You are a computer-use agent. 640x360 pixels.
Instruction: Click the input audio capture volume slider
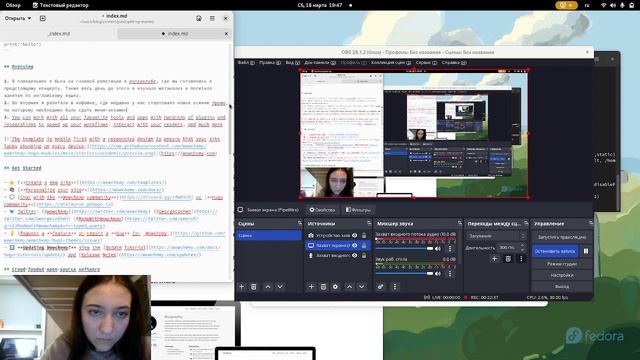click(404, 249)
